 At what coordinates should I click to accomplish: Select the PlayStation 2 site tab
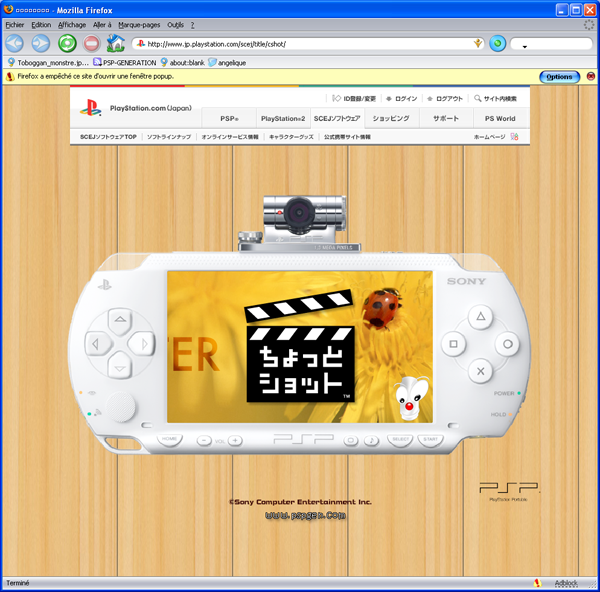pyautogui.click(x=283, y=118)
